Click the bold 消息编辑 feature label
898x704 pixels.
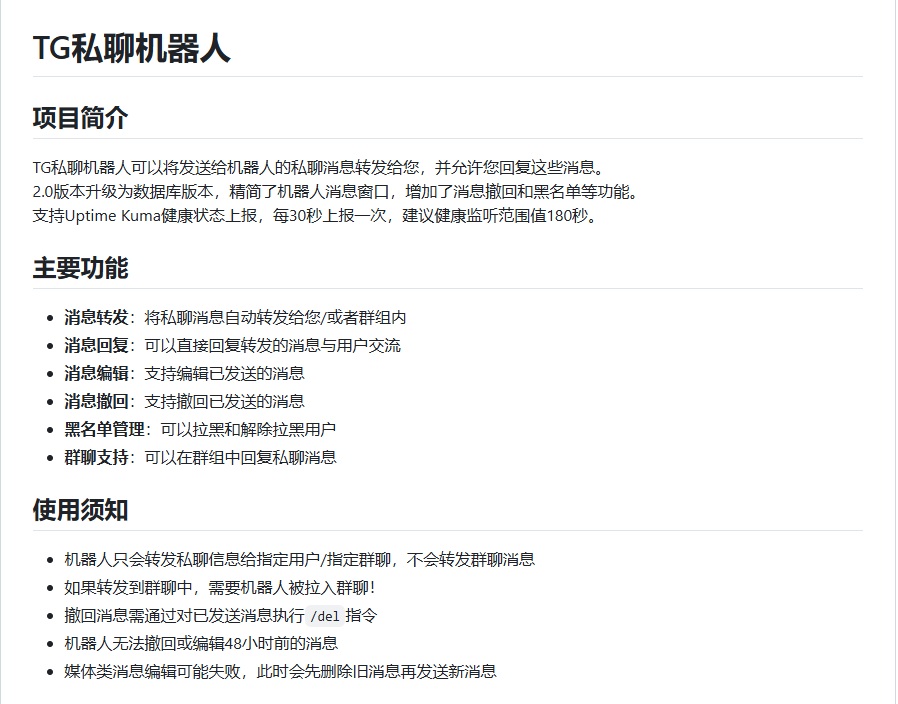[96, 374]
